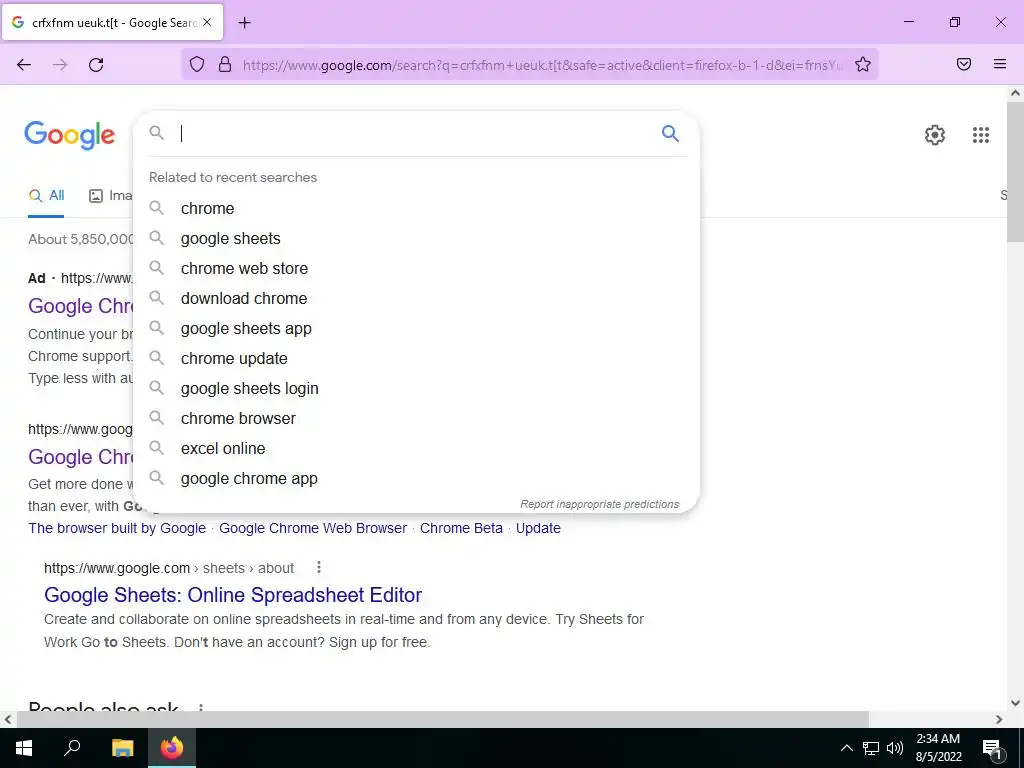Open the Windows Start menu
The image size is (1024, 768).
point(24,748)
